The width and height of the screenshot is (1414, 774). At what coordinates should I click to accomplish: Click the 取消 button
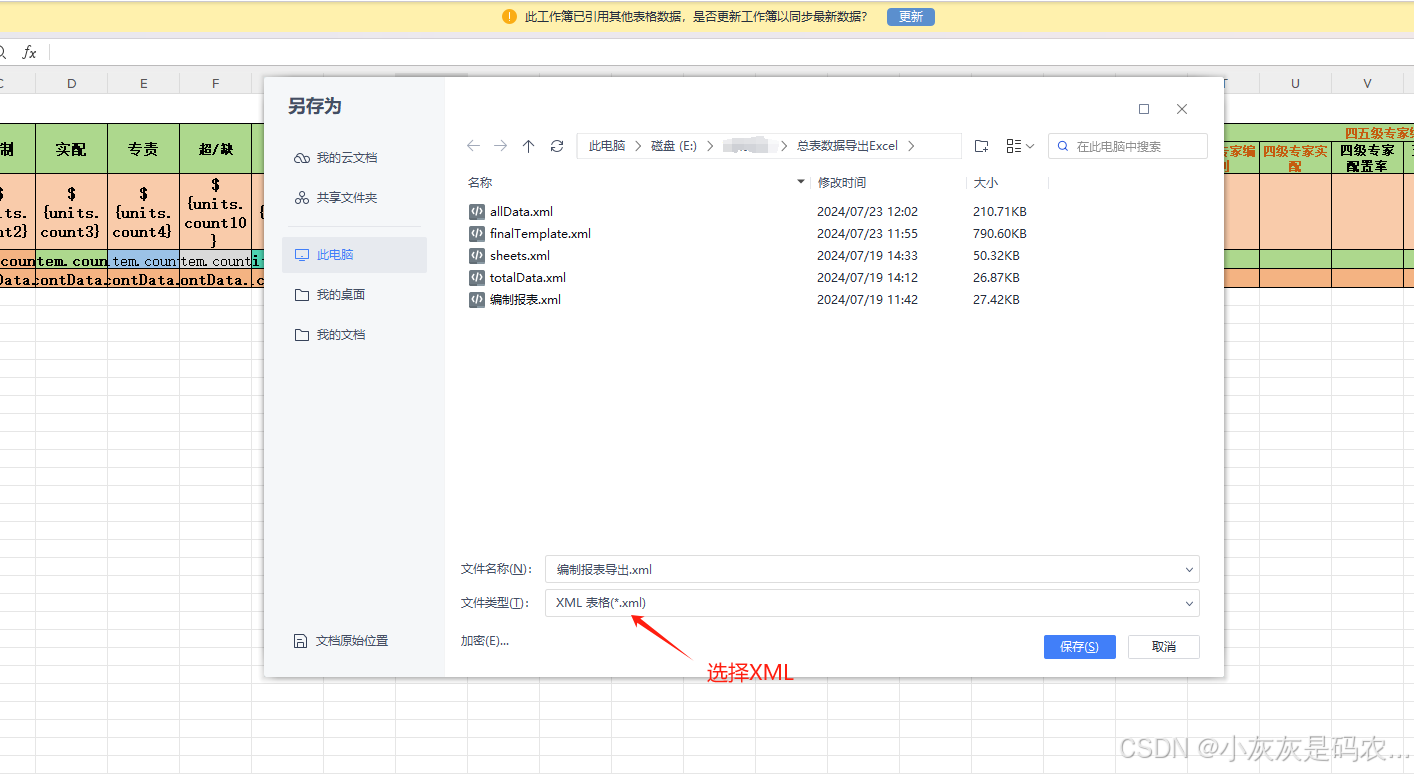tap(1164, 647)
